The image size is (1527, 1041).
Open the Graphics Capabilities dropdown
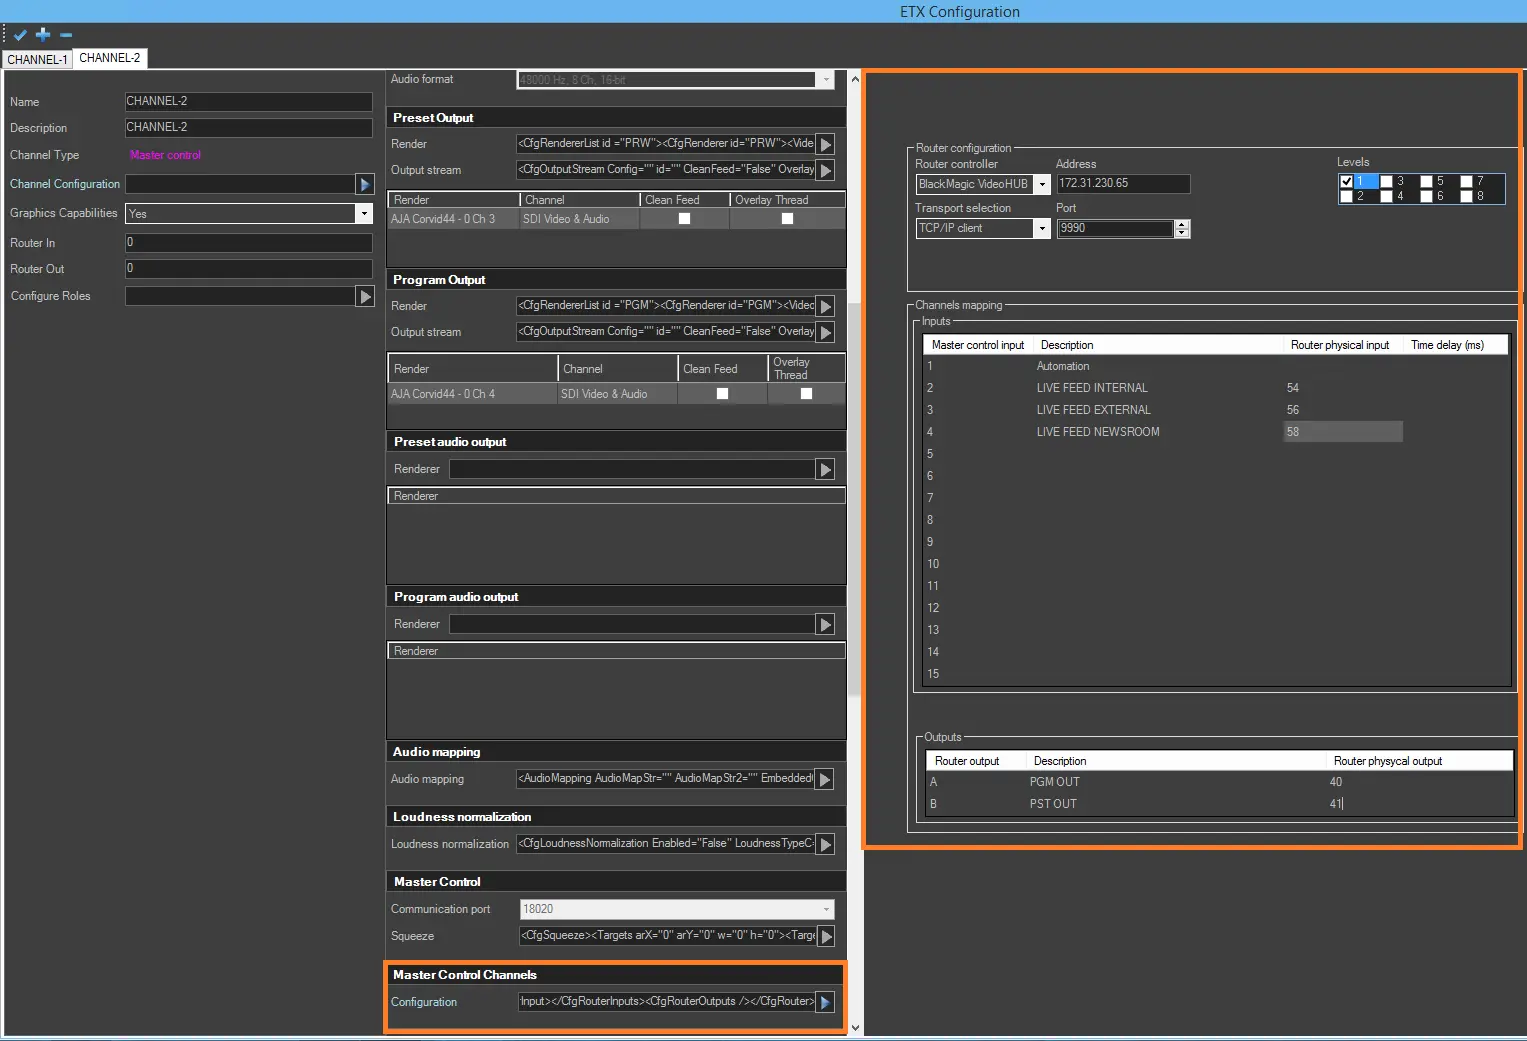[364, 213]
